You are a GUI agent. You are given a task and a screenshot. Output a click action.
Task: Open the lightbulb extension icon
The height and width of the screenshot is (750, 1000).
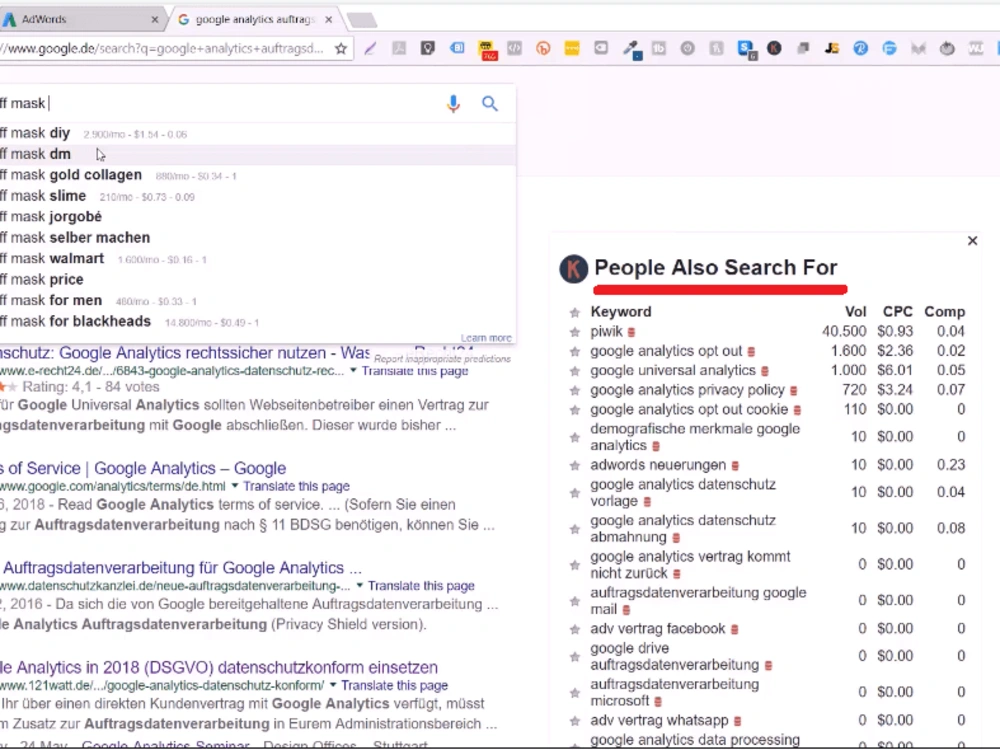(x=428, y=48)
